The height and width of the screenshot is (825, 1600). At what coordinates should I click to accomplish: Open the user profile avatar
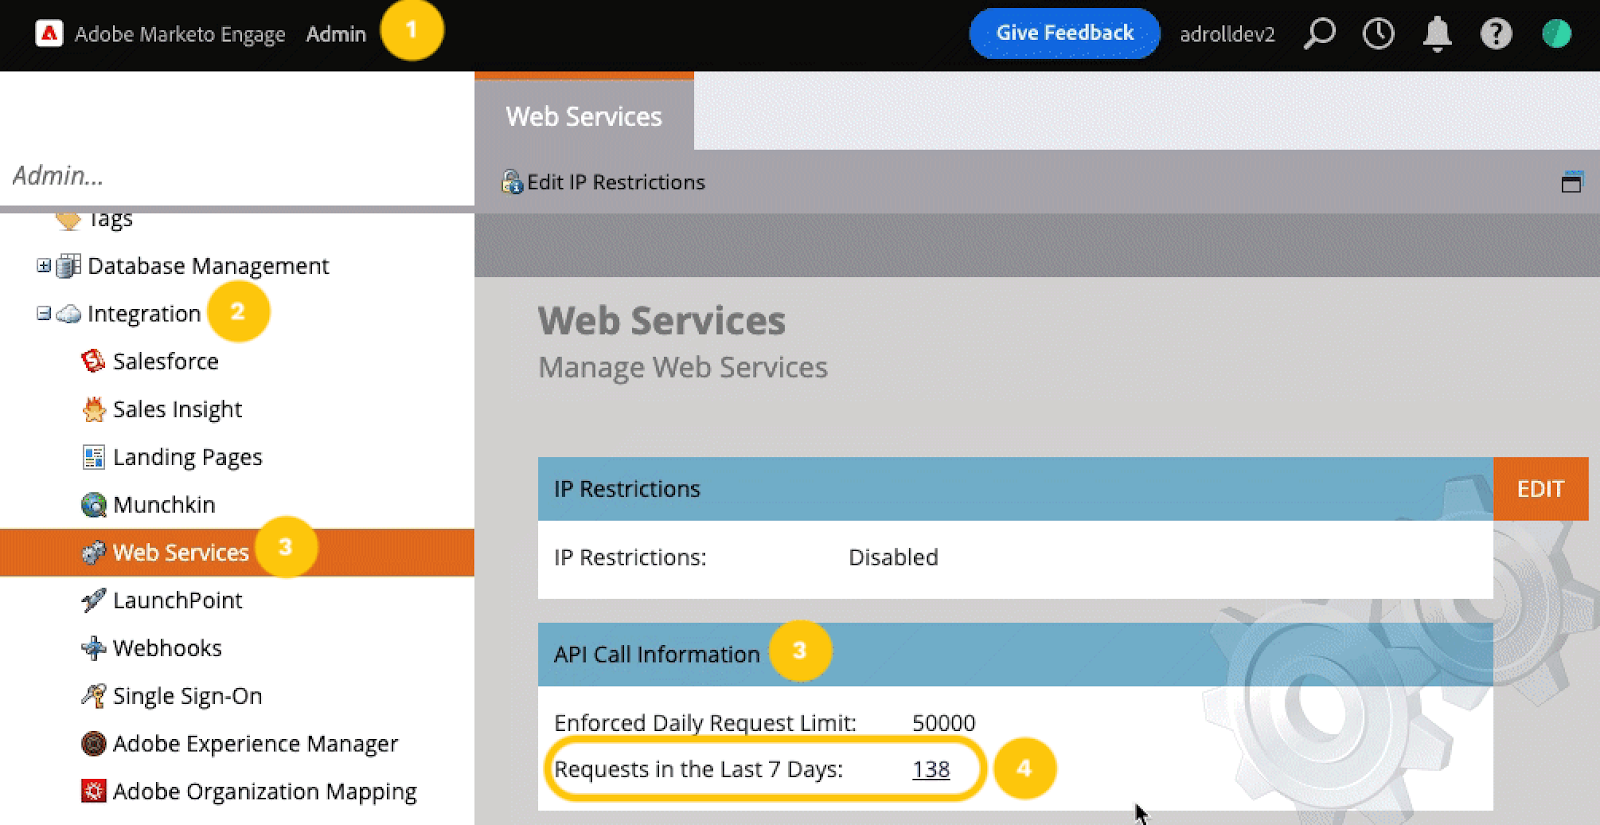(1556, 34)
